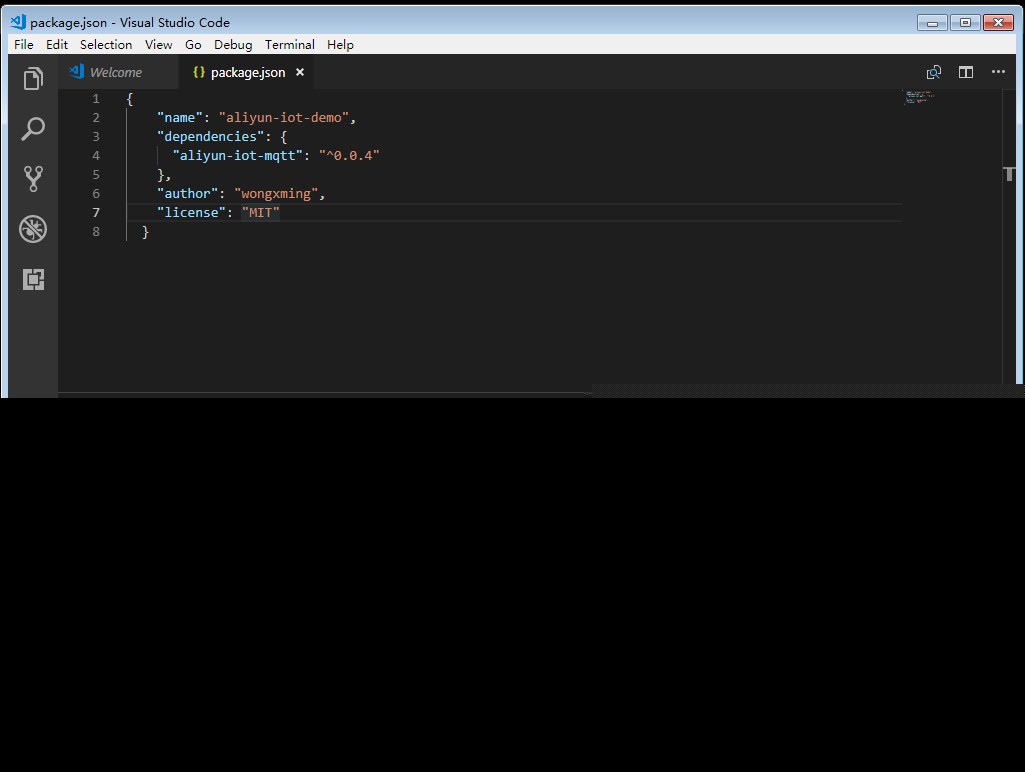The height and width of the screenshot is (772, 1025).
Task: Click the "wongxming" value
Action: pos(276,193)
